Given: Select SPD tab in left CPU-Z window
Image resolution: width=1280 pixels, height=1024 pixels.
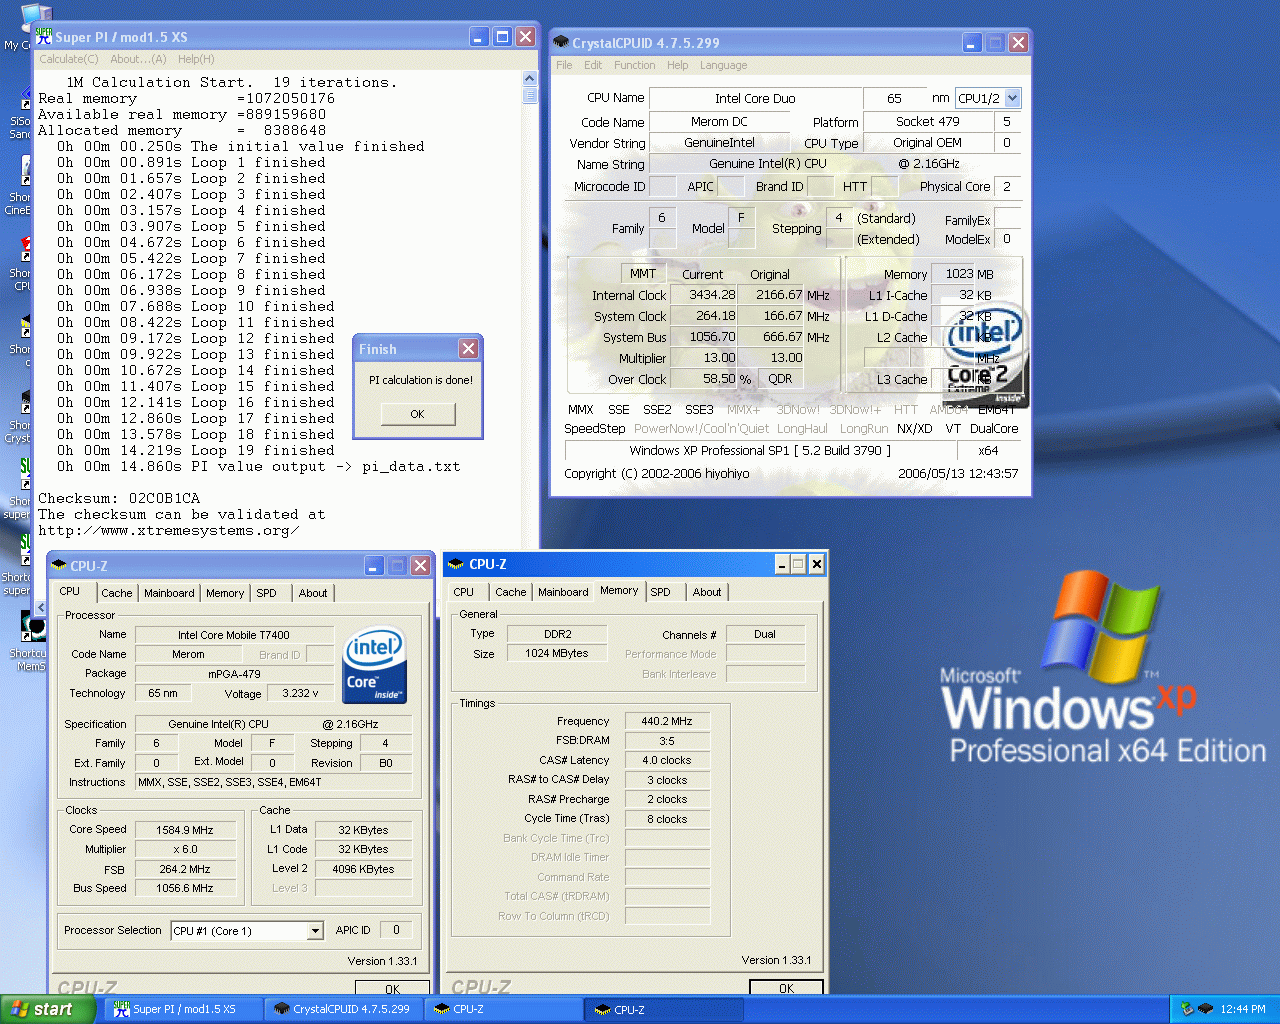Looking at the screenshot, I should click(266, 593).
